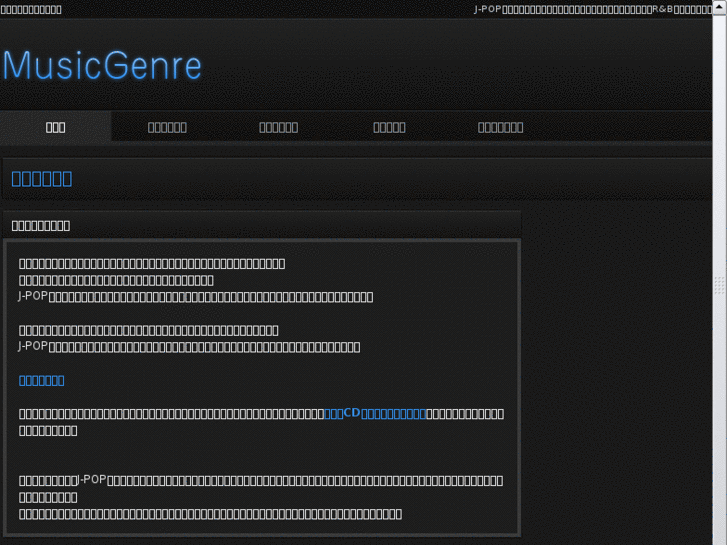Open the fourth navigation tab

pyautogui.click(x=389, y=127)
